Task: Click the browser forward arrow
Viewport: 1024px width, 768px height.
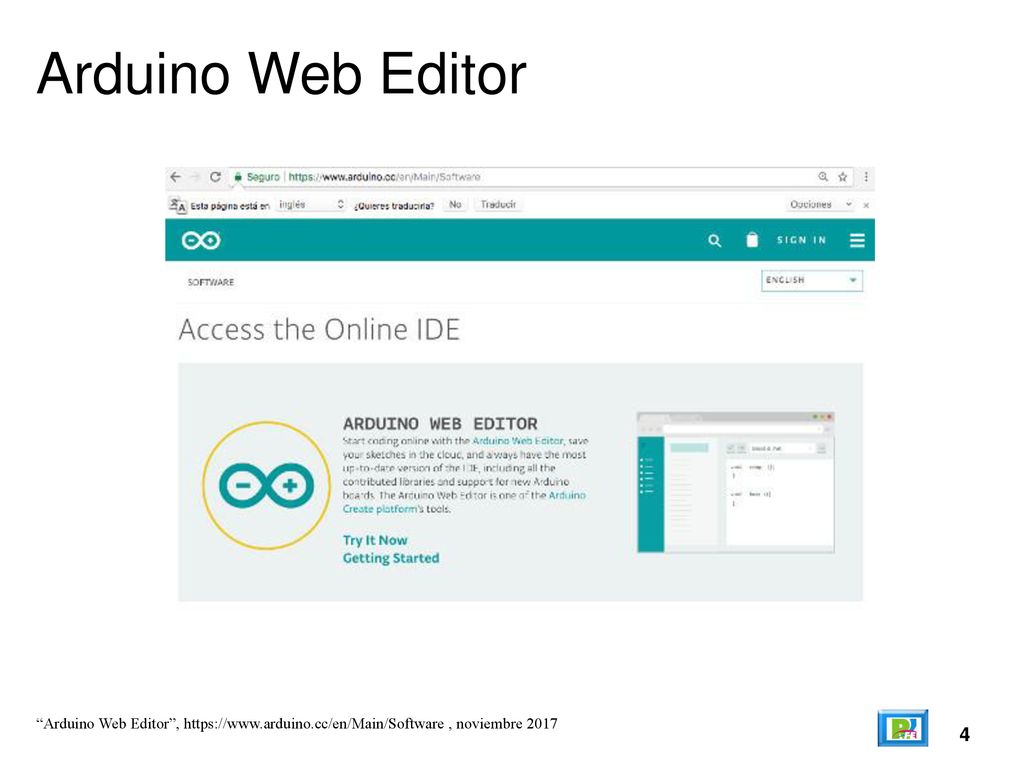Action: [x=195, y=177]
